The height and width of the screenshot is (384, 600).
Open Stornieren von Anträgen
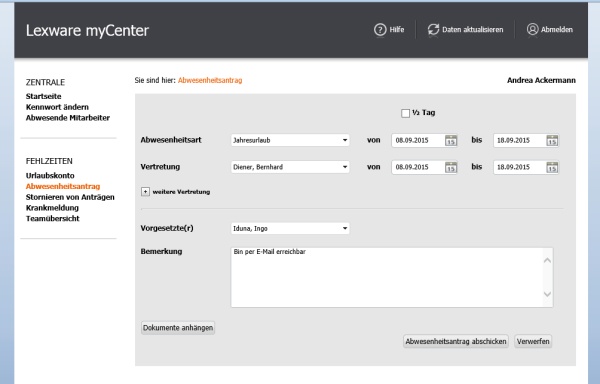pos(70,197)
